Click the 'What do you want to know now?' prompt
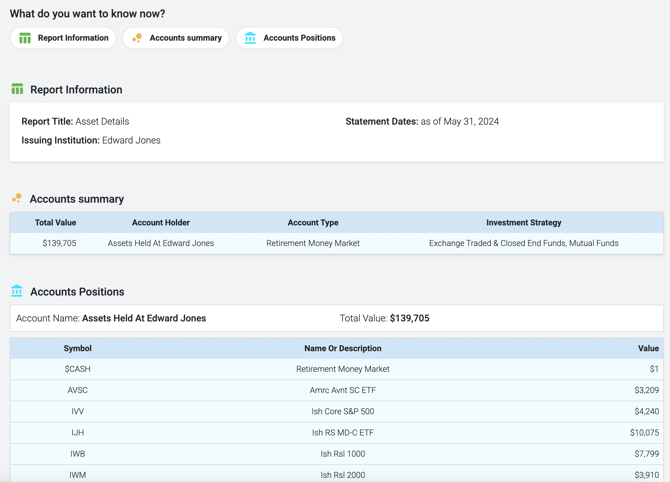This screenshot has height=482, width=670. pyautogui.click(x=88, y=14)
